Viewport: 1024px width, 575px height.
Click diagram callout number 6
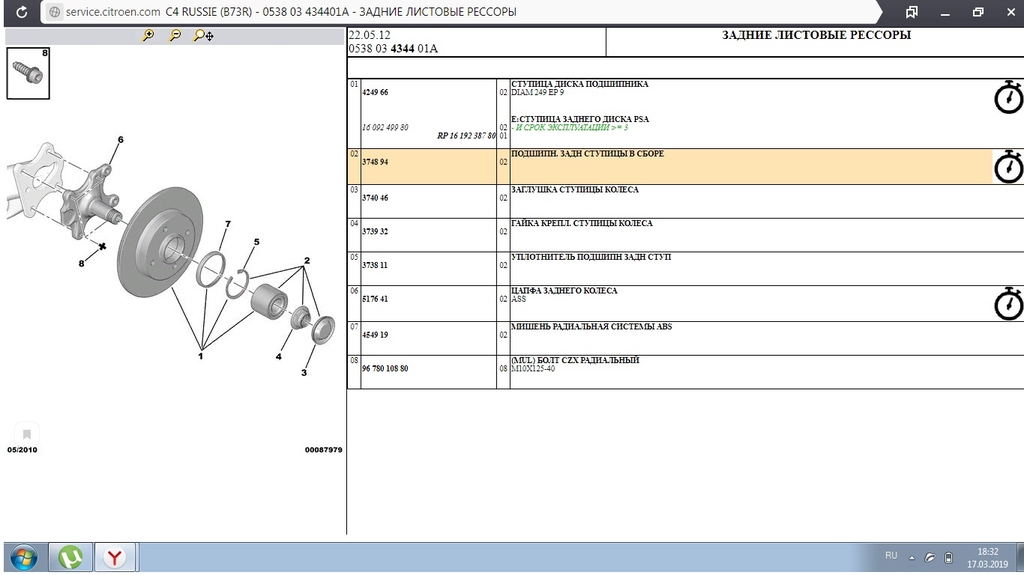pyautogui.click(x=121, y=140)
